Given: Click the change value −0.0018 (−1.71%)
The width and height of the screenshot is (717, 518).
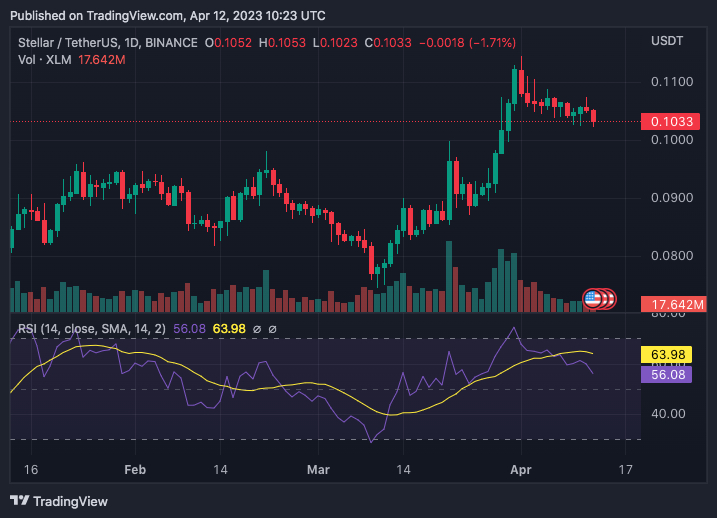Looking at the screenshot, I should coord(467,43).
